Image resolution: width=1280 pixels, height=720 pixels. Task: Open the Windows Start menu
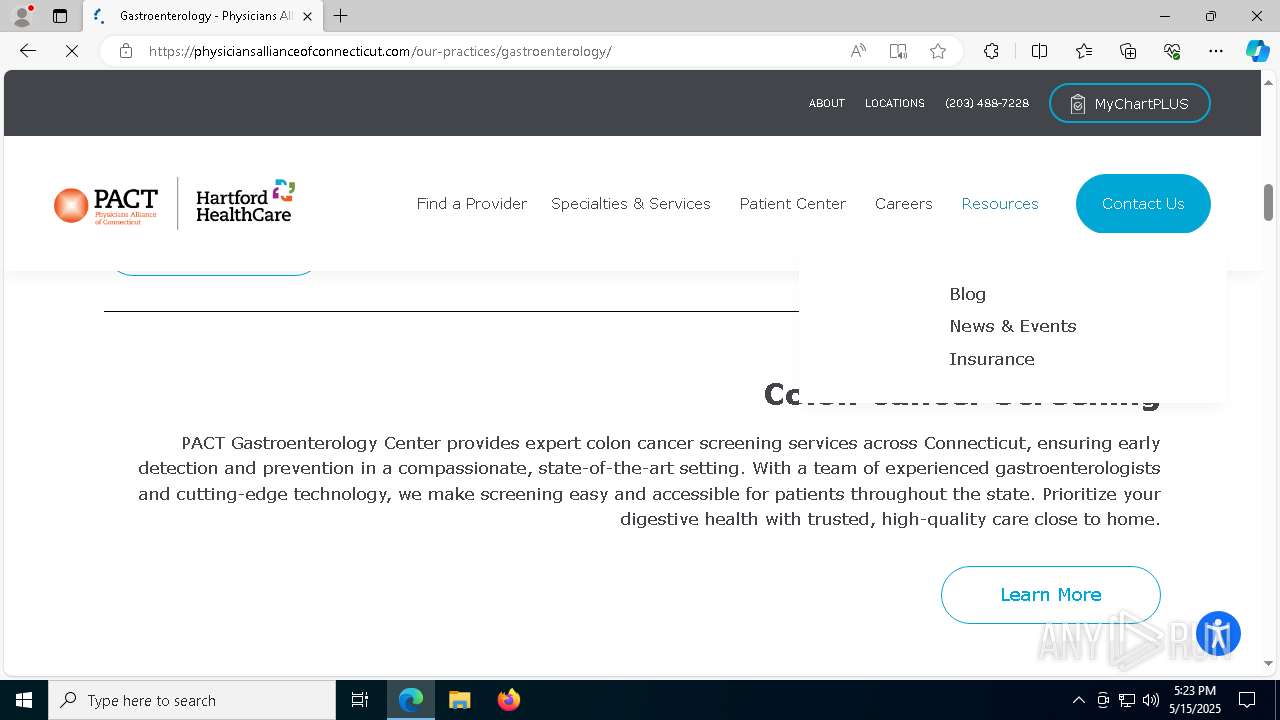click(x=24, y=700)
